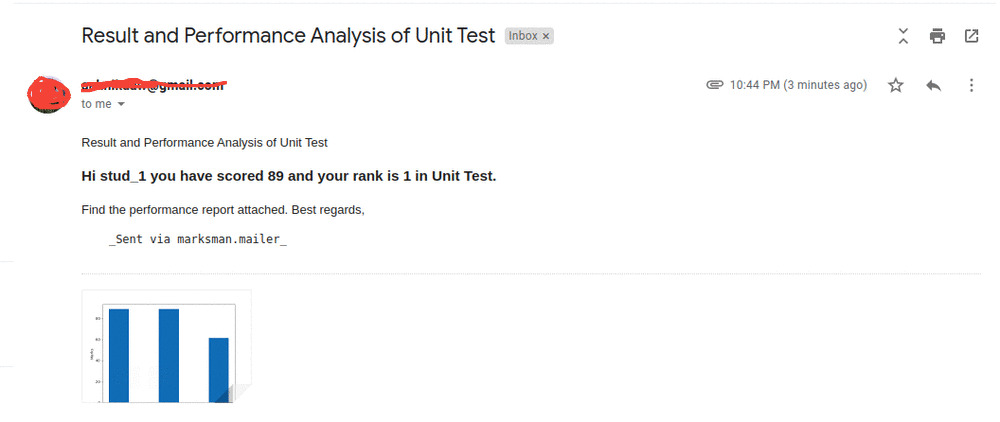This screenshot has width=1000, height=422.
Task: Open the email in a new window
Action: (971, 36)
